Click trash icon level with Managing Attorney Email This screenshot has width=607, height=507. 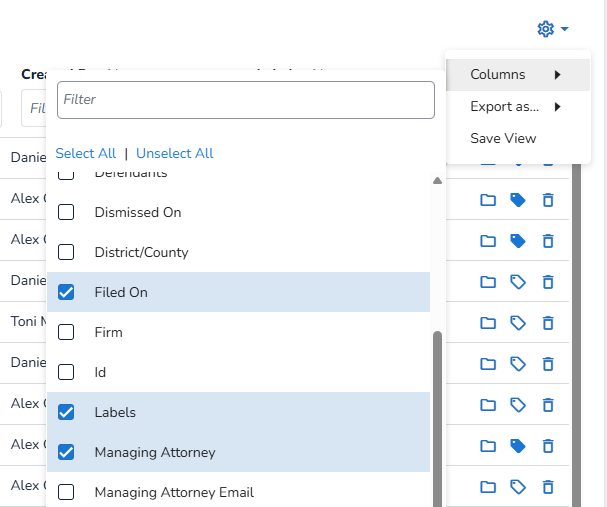click(x=548, y=487)
